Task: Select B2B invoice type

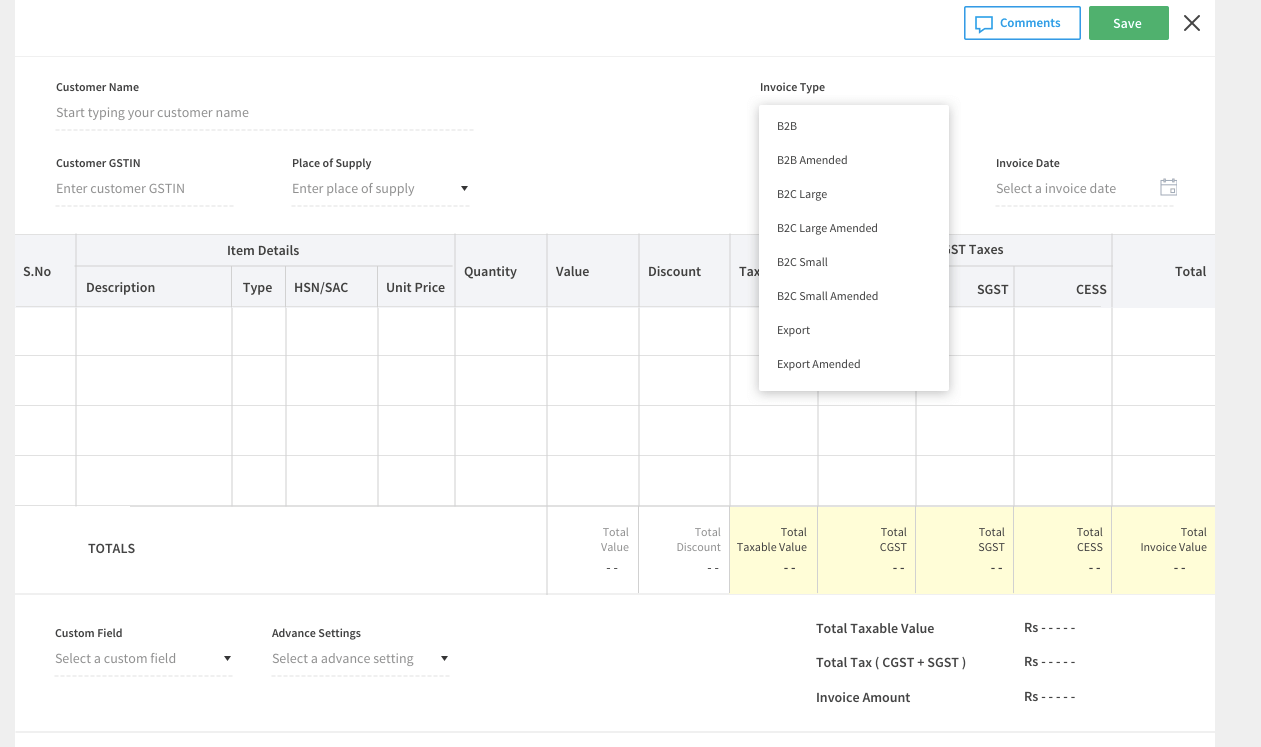Action: coord(787,125)
